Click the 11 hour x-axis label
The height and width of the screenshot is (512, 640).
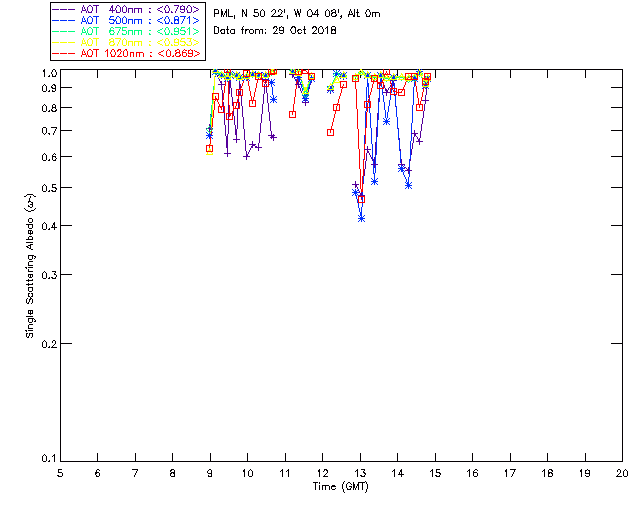point(285,473)
